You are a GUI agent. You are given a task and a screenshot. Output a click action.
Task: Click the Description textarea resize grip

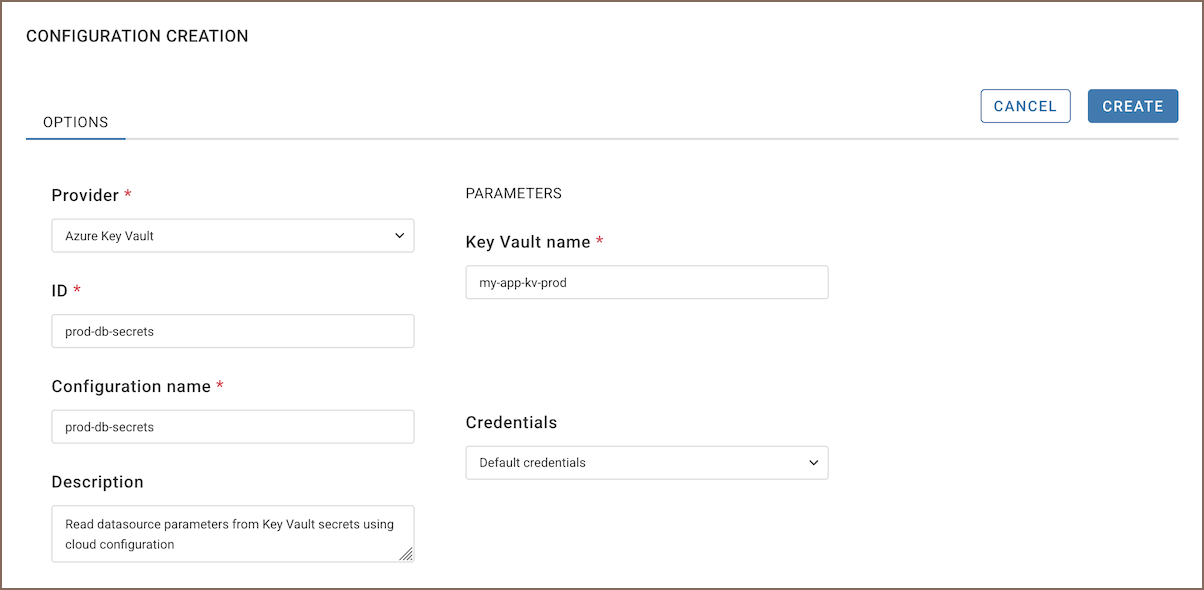(x=406, y=554)
